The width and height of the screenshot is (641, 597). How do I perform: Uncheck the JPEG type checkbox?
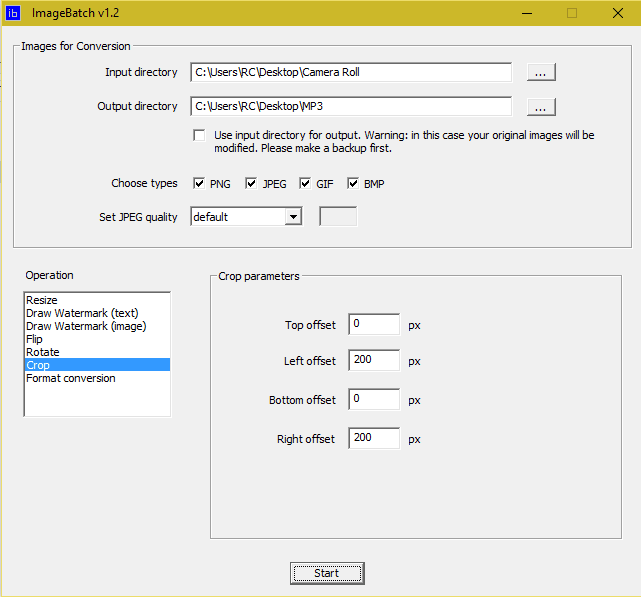coord(251,184)
